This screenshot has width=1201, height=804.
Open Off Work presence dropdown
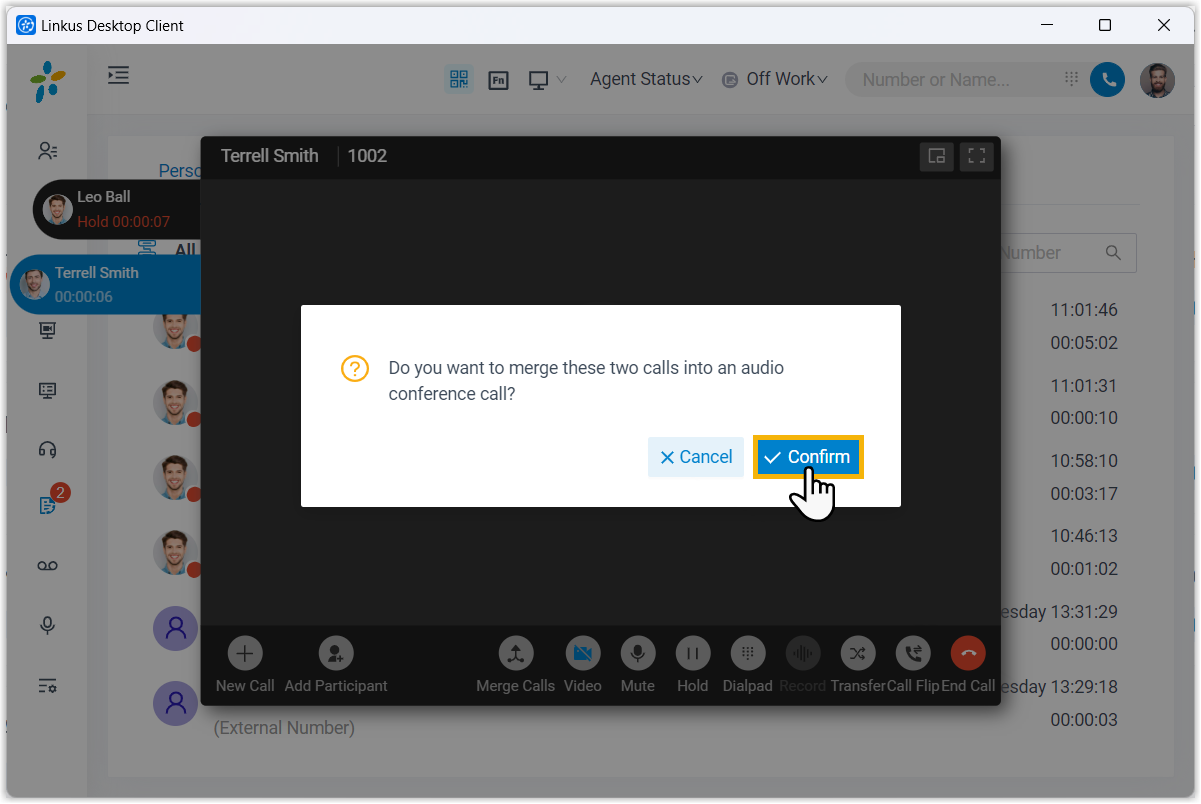(x=775, y=79)
